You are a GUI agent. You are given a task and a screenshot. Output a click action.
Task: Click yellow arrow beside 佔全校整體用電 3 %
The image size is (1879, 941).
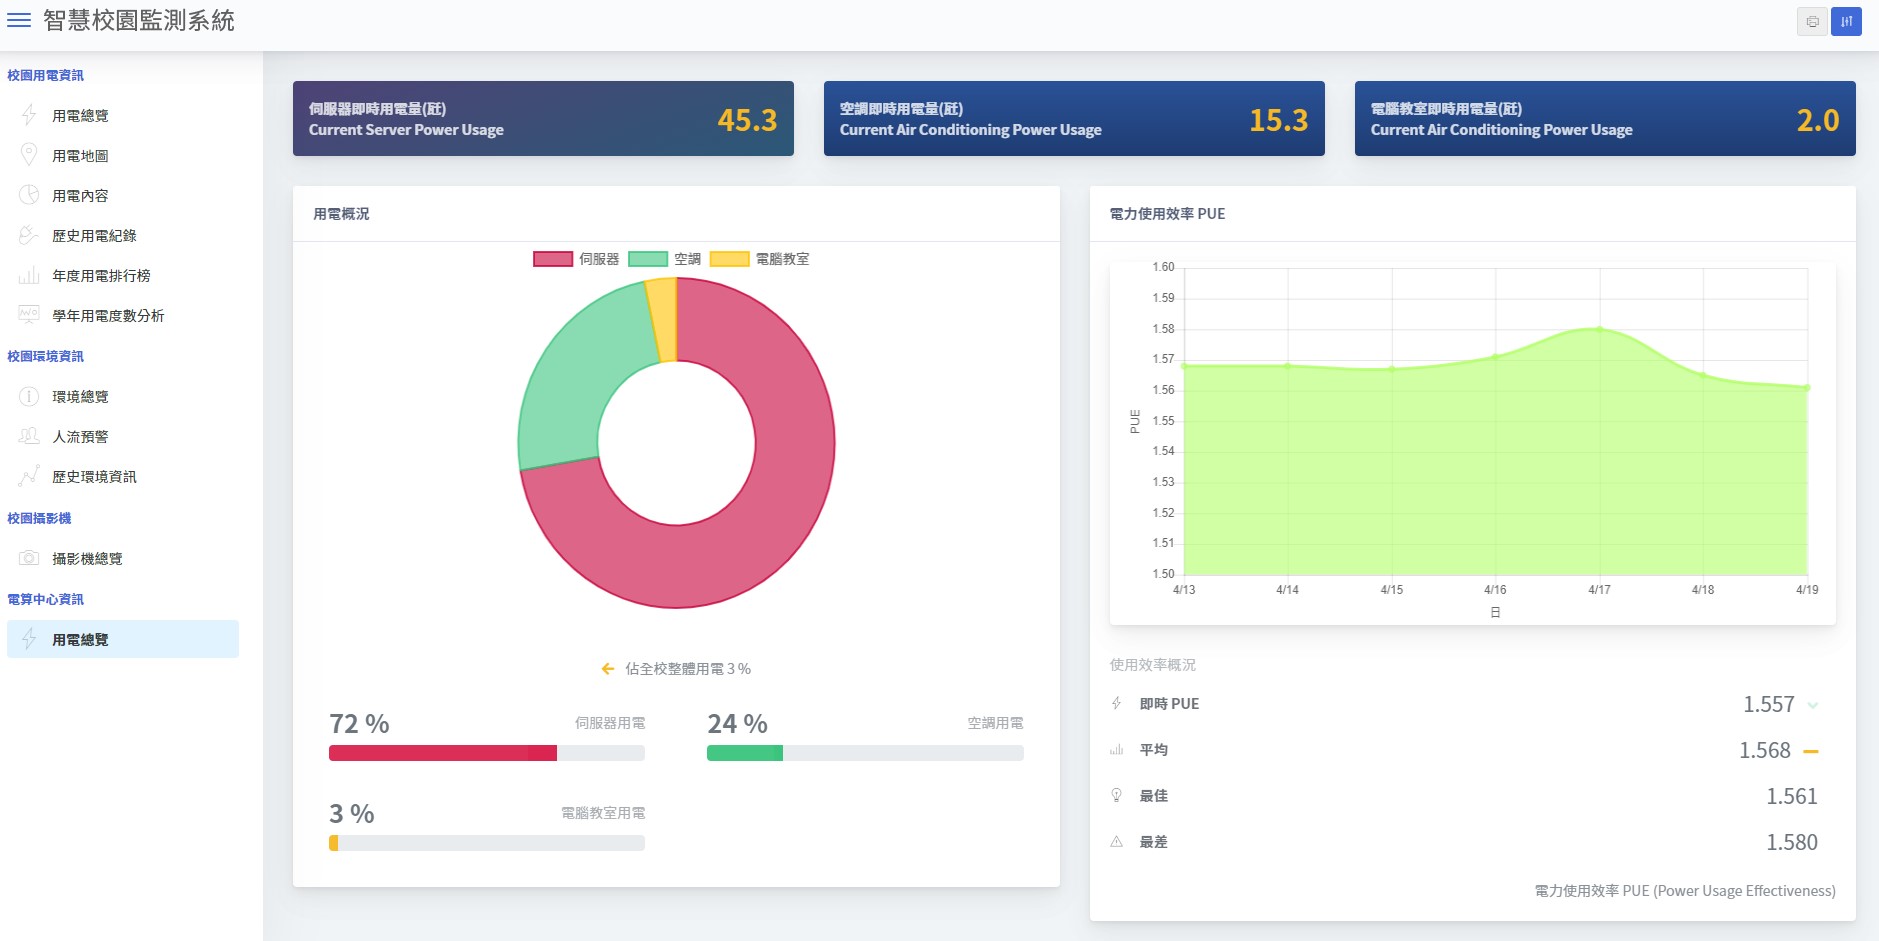(x=607, y=668)
